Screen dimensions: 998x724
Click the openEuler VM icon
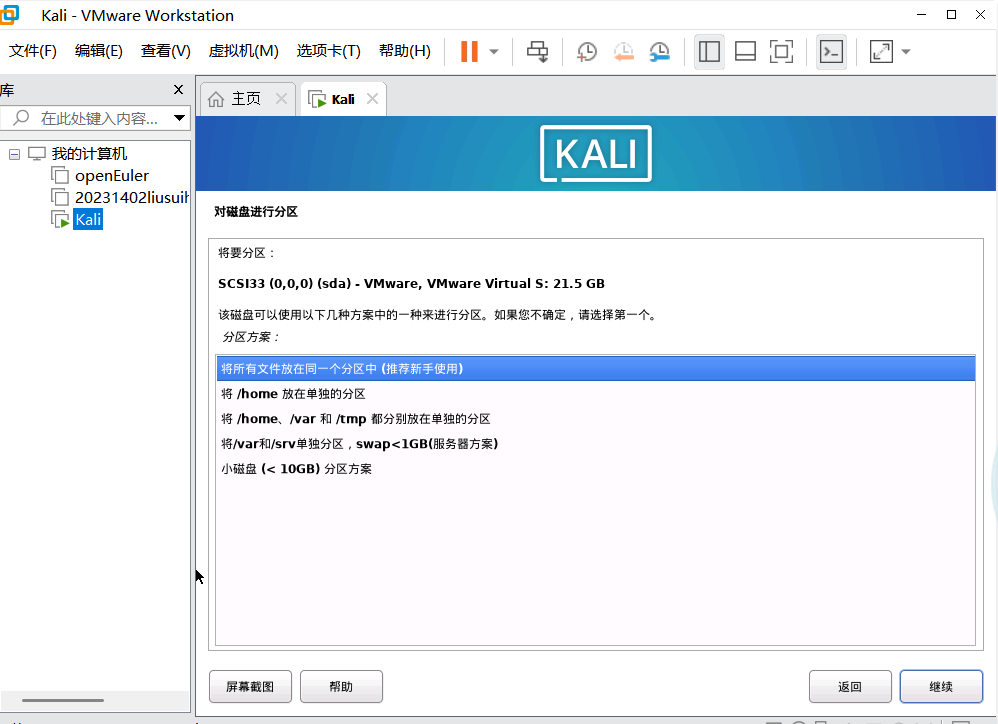click(x=60, y=176)
